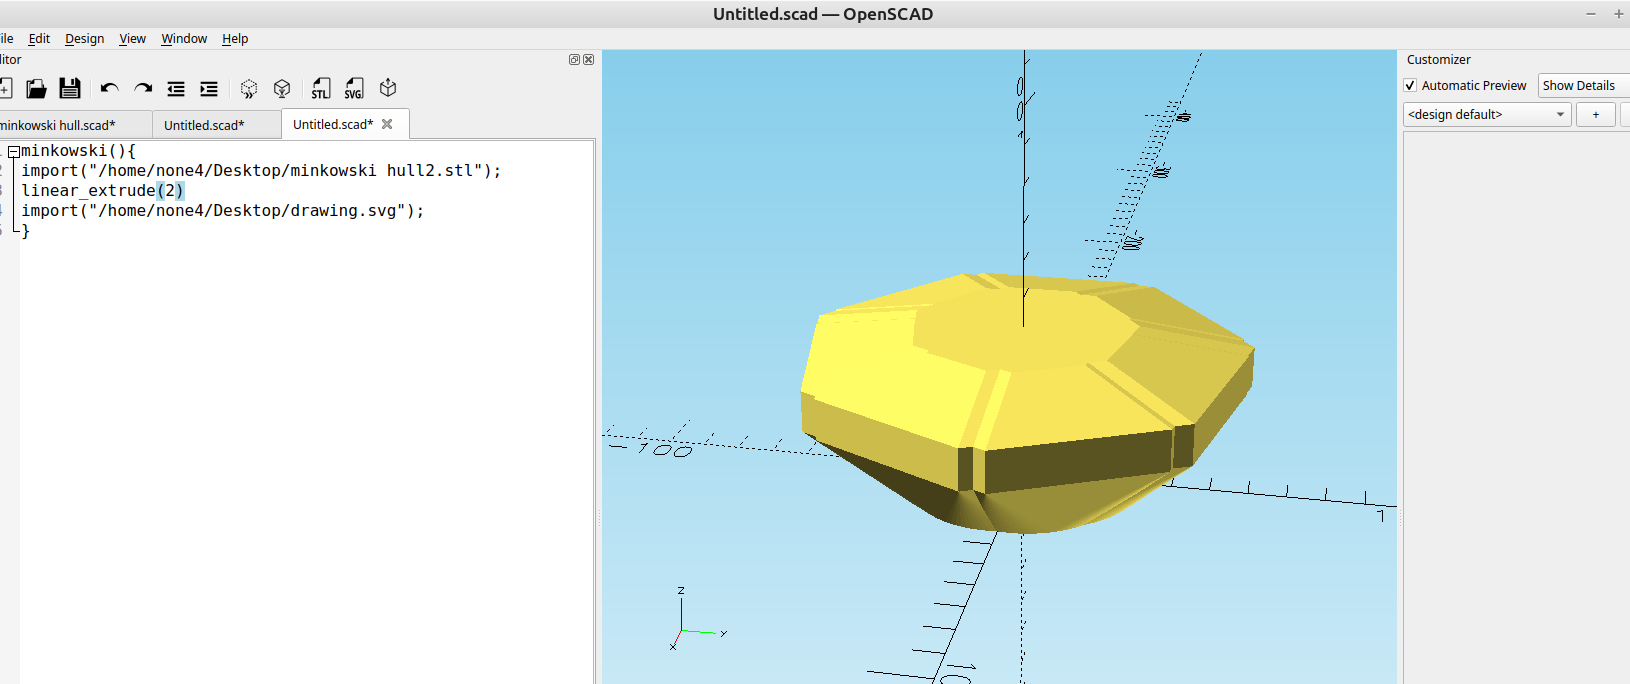Run Preview with the dashed cube icon

click(249, 89)
